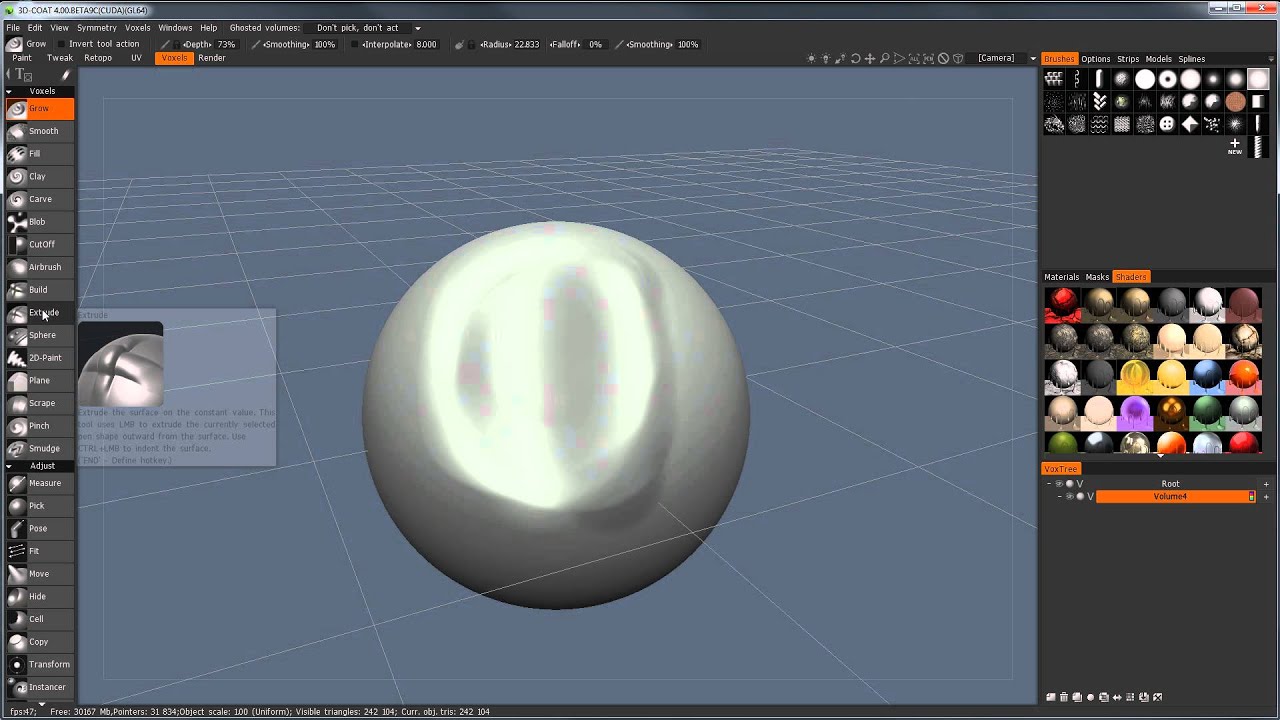Select the Pose tool
Image resolution: width=1280 pixels, height=720 pixels.
tap(38, 528)
